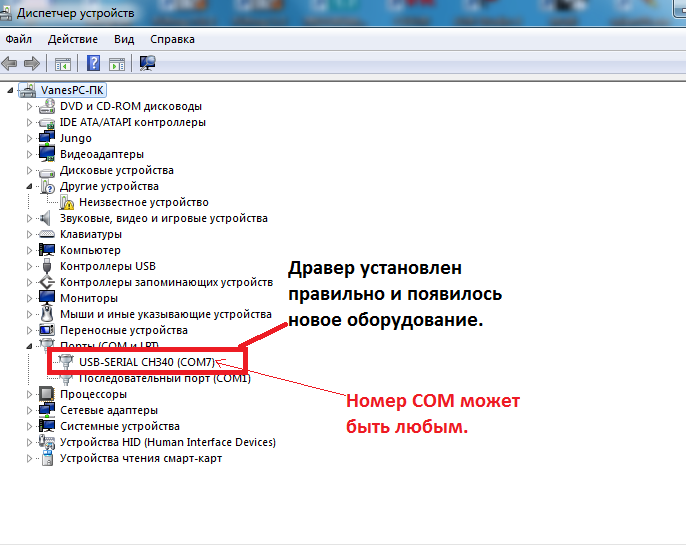Expand Устройства чтения смарт-карт node
This screenshot has width=686, height=546.
[29, 458]
